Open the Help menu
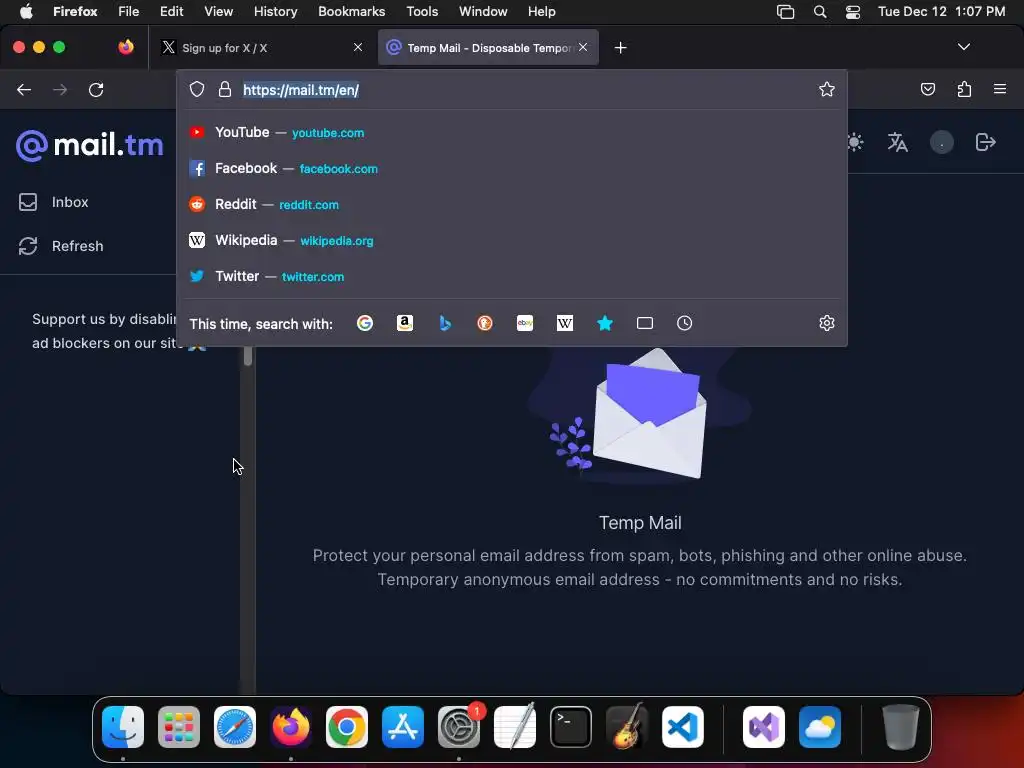Viewport: 1024px width, 768px height. pyautogui.click(x=541, y=11)
